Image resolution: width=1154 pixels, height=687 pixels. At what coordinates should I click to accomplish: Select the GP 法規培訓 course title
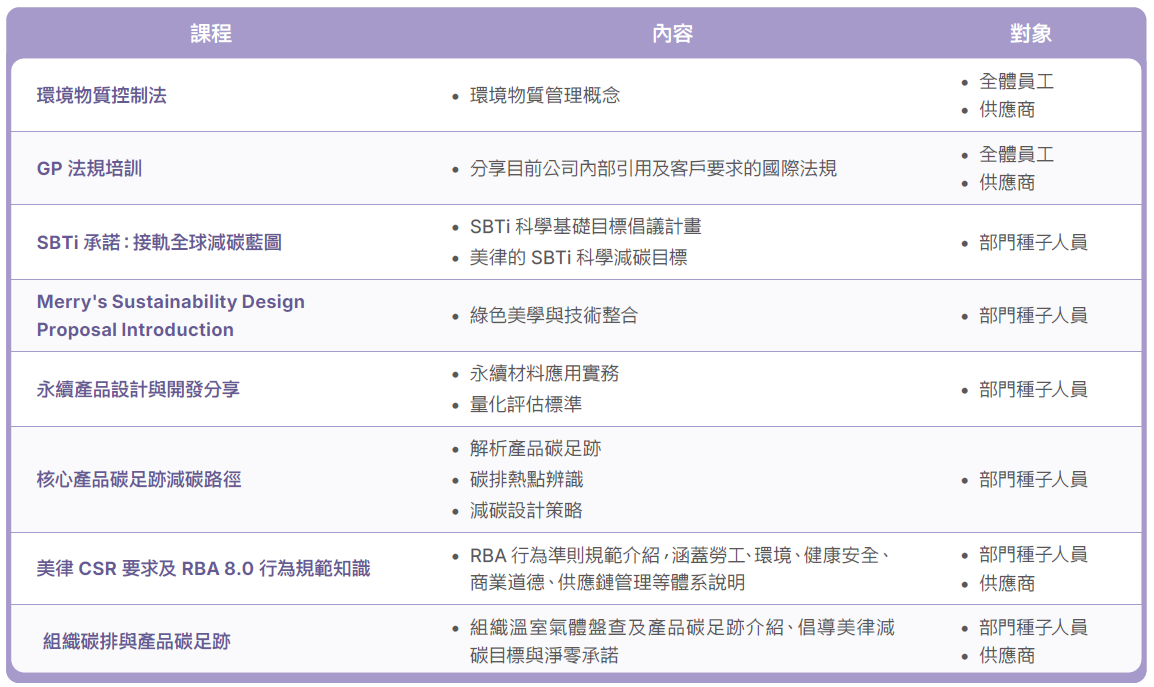89,169
